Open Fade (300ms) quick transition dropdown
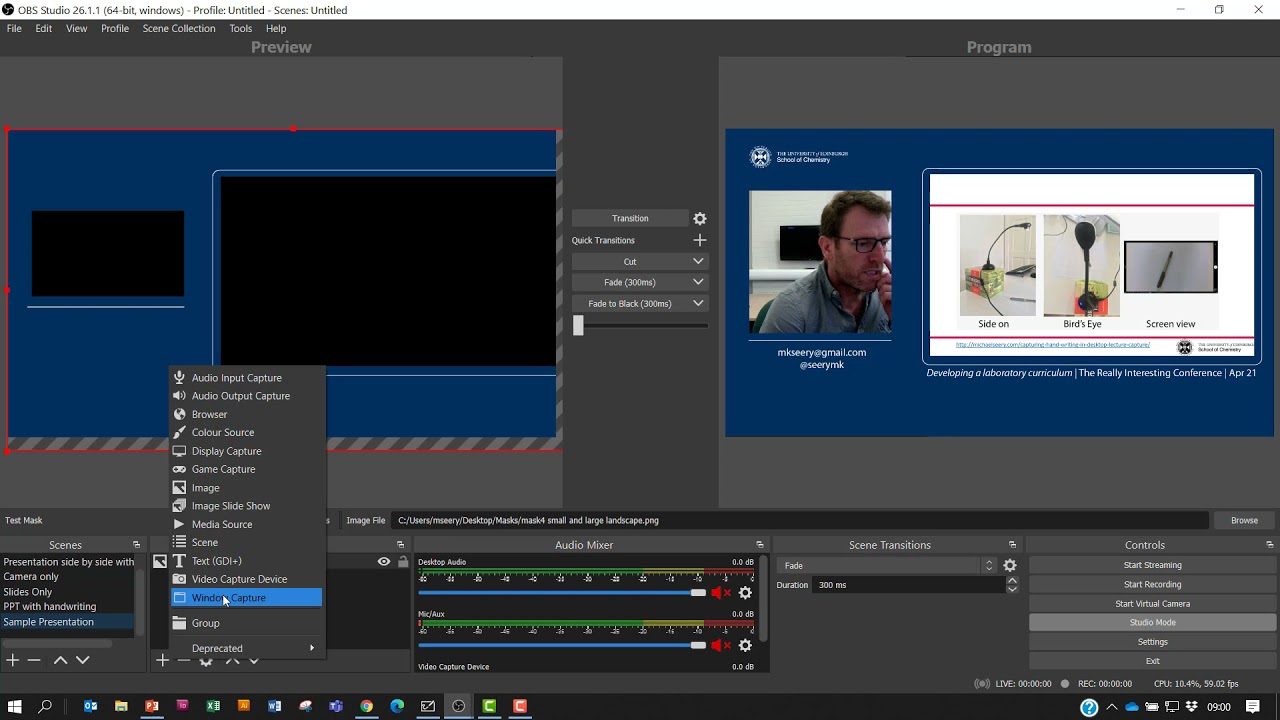The image size is (1280, 720). [640, 282]
